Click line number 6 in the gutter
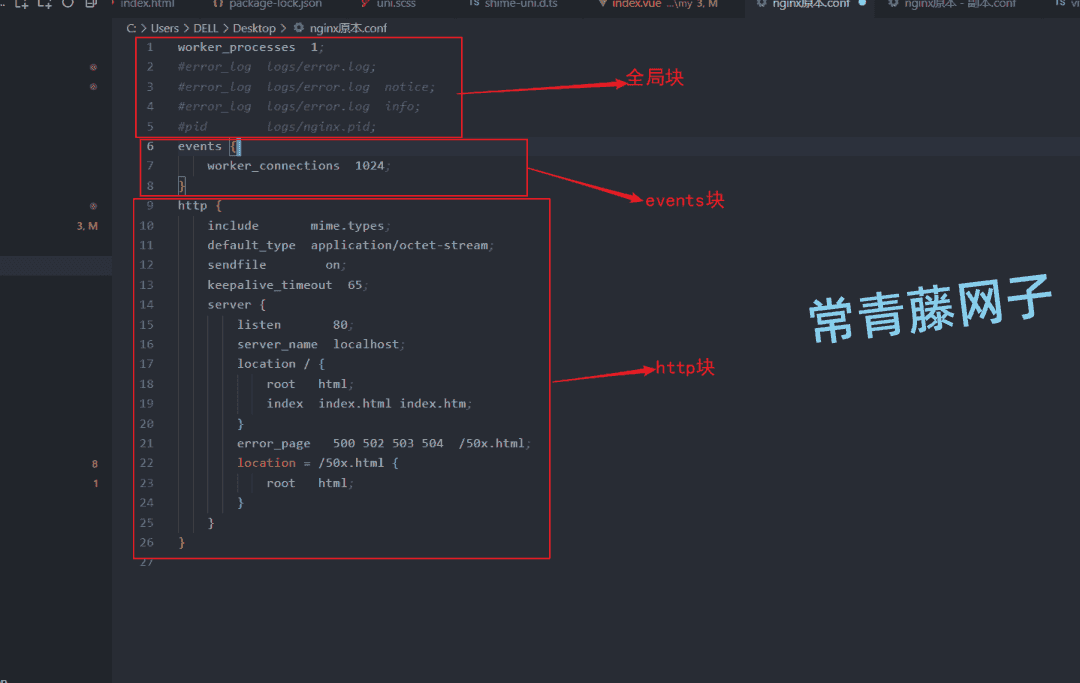Screen dimensions: 1080x683 click(149, 146)
